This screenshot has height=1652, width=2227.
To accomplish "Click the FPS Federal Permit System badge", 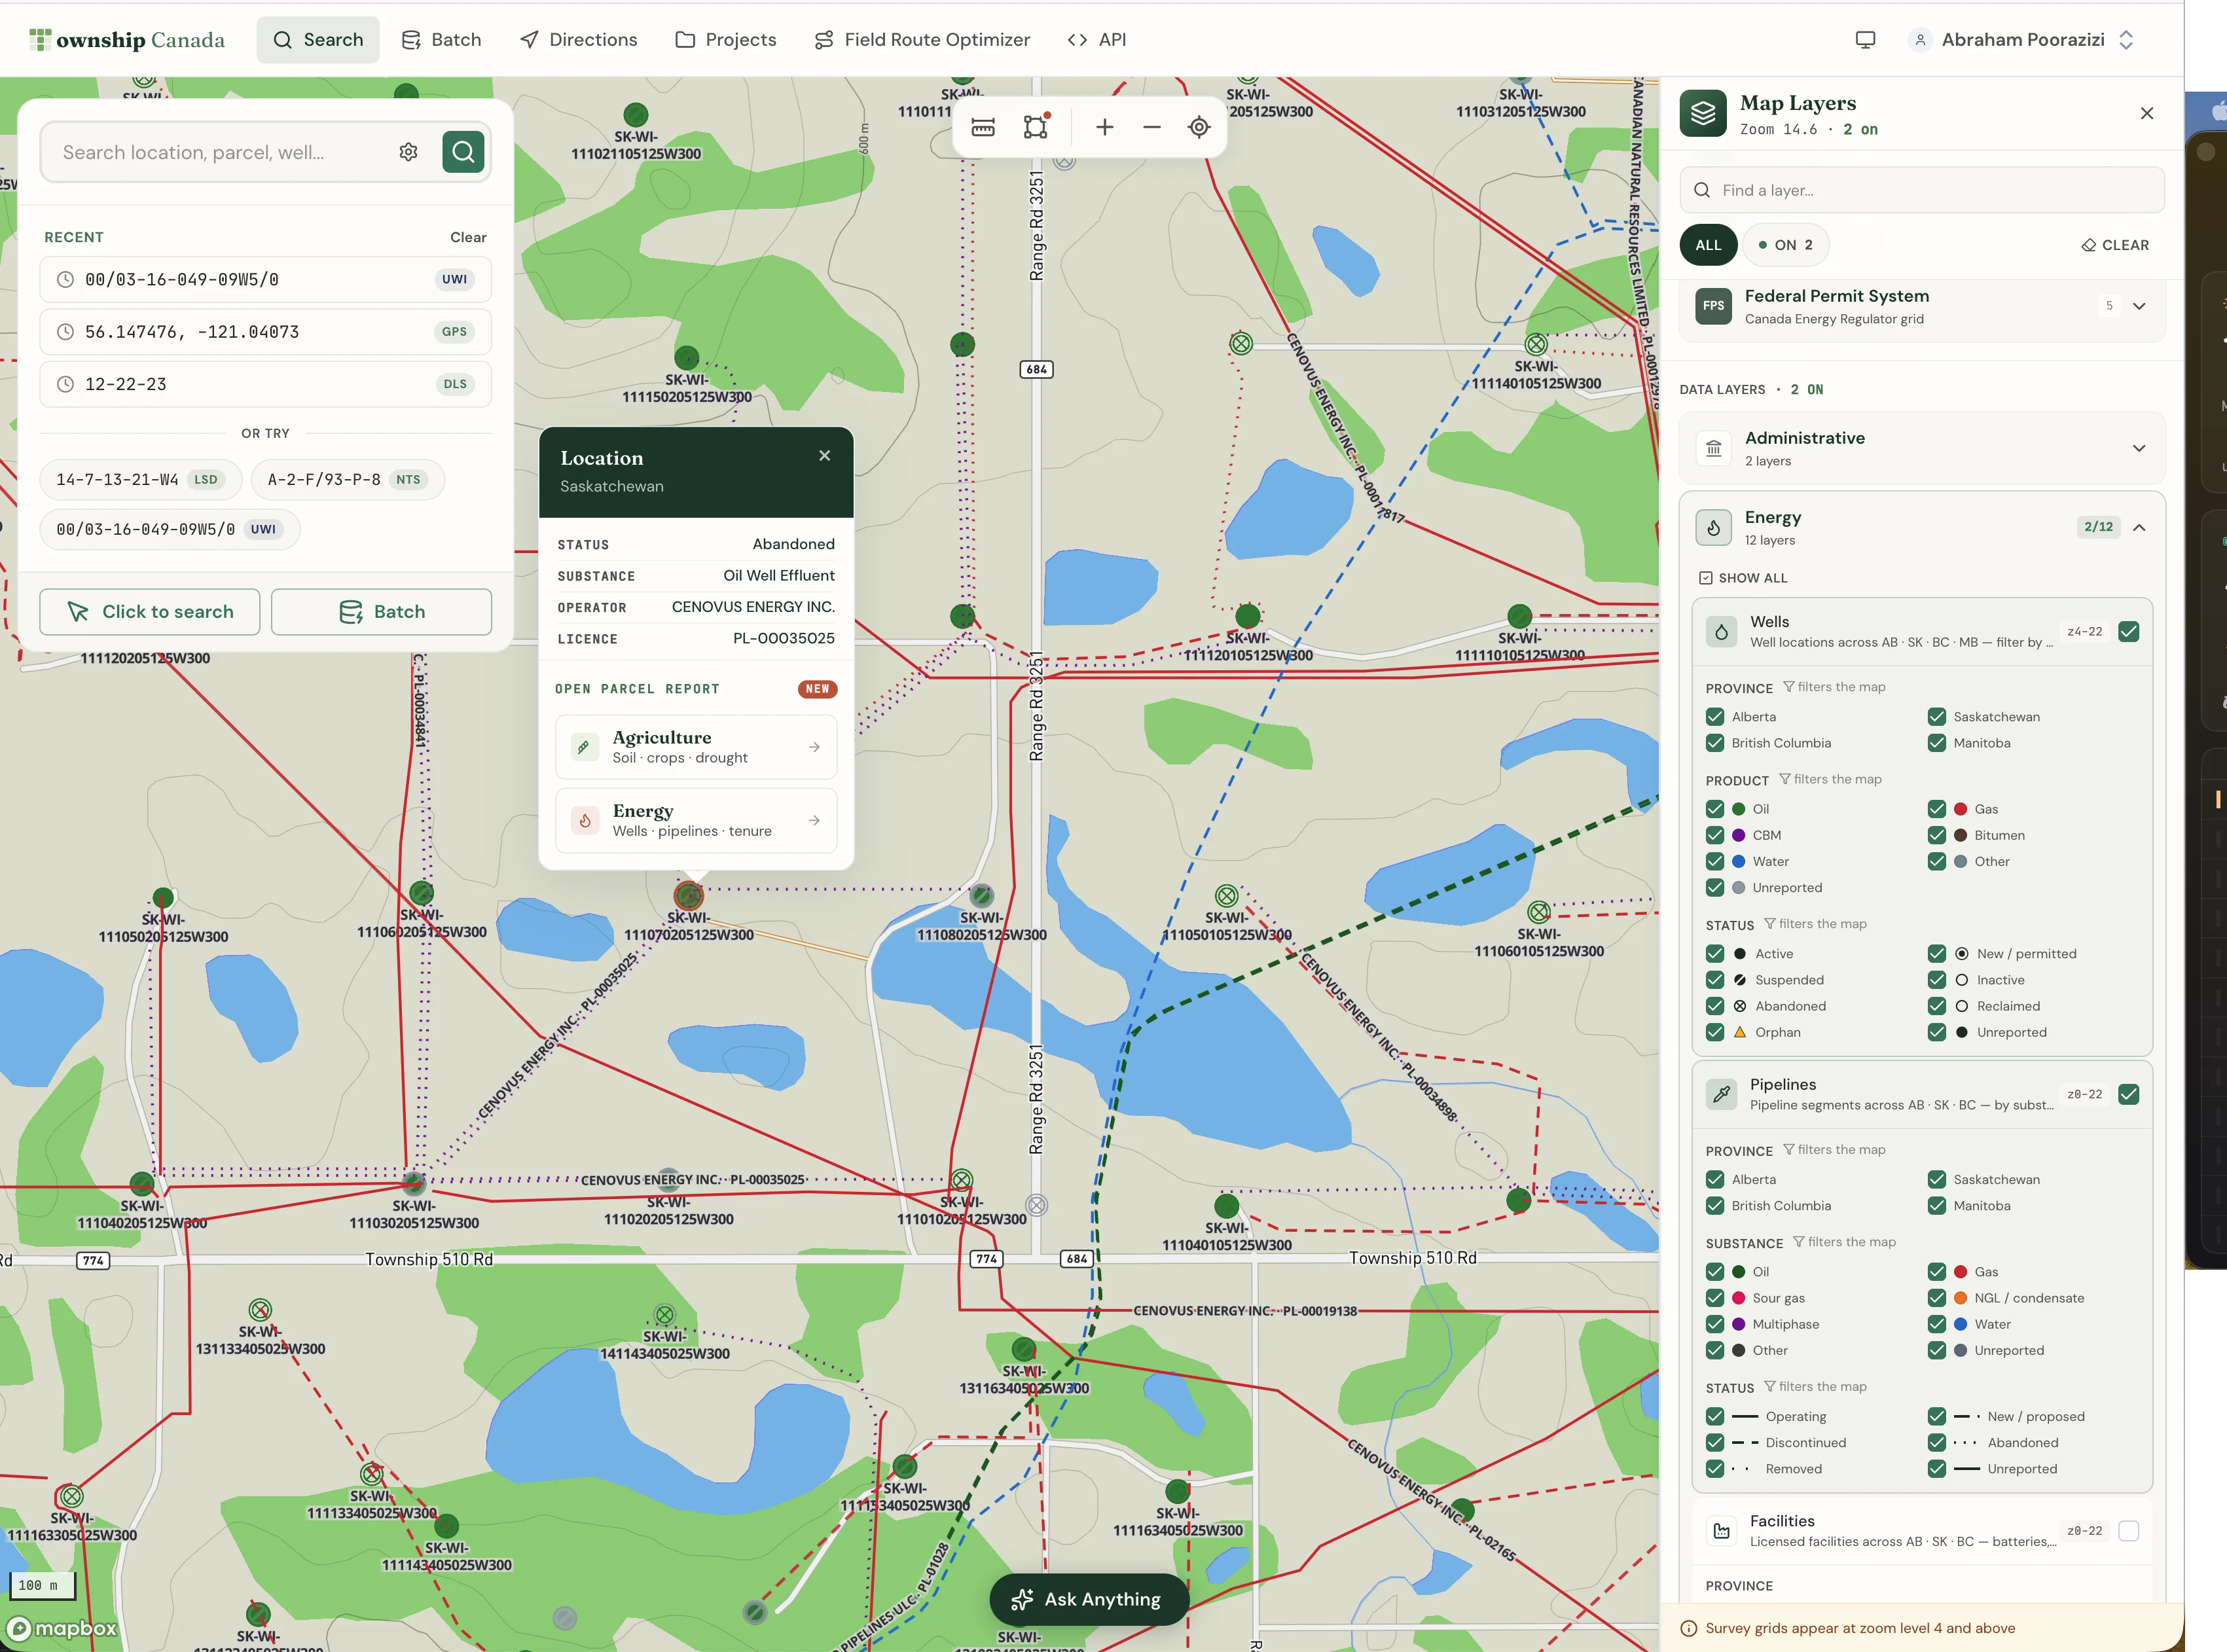I will 1713,306.
